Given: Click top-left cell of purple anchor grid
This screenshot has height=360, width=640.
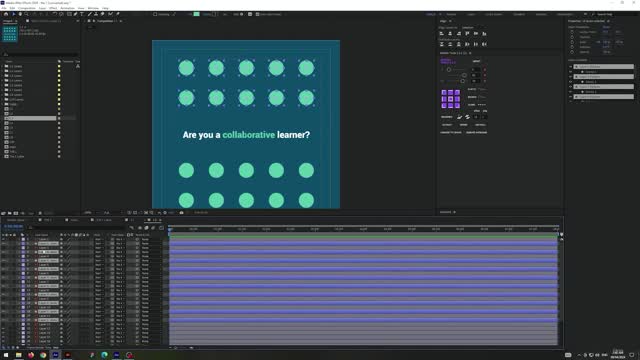Looking at the screenshot, I should click(x=444, y=93).
